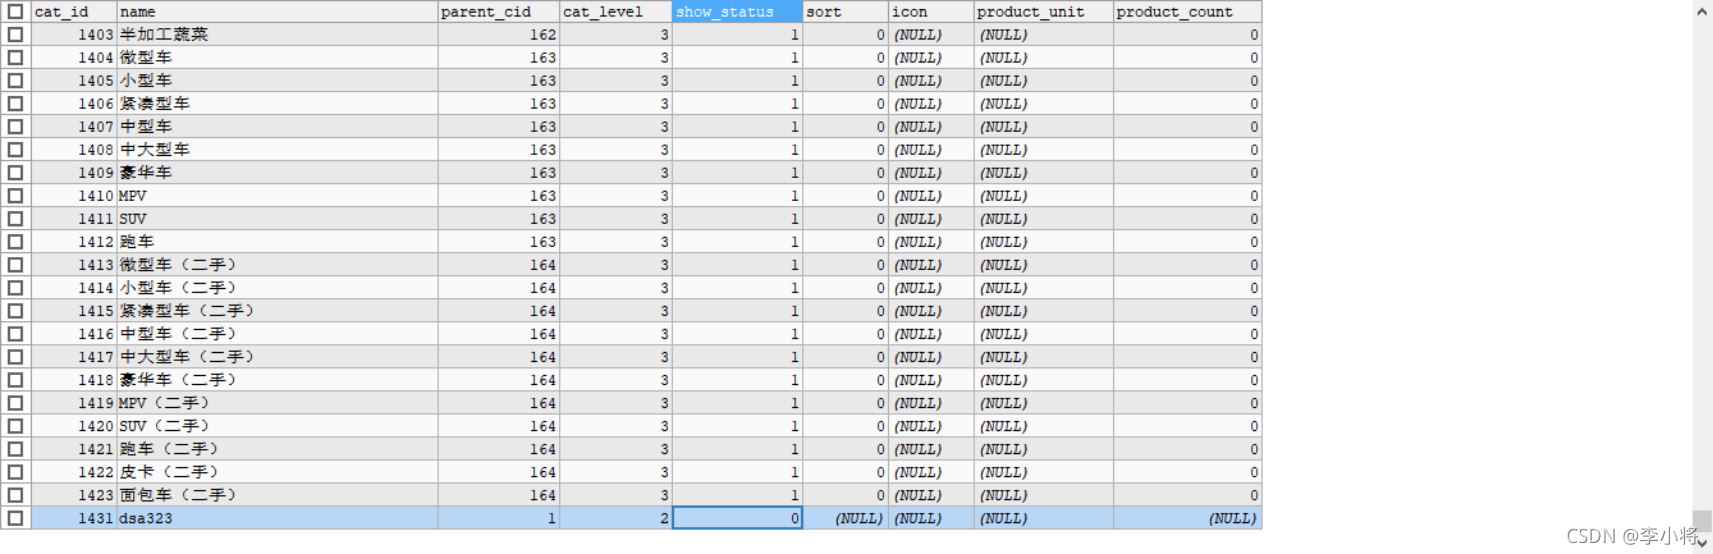Image resolution: width=1713 pixels, height=554 pixels.
Task: Click parent_cid cell of row 1431
Action: pyautogui.click(x=498, y=518)
